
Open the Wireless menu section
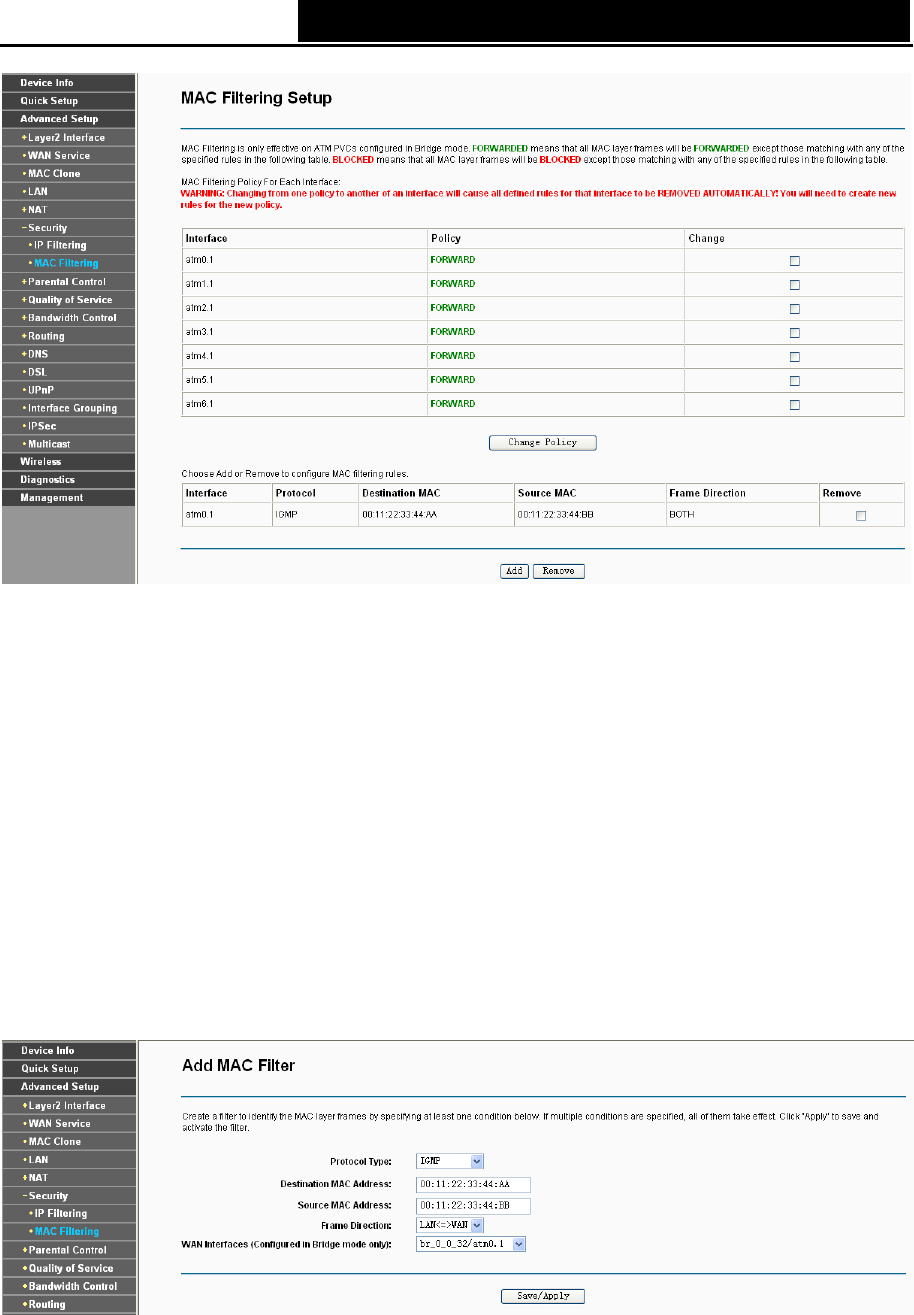point(68,462)
